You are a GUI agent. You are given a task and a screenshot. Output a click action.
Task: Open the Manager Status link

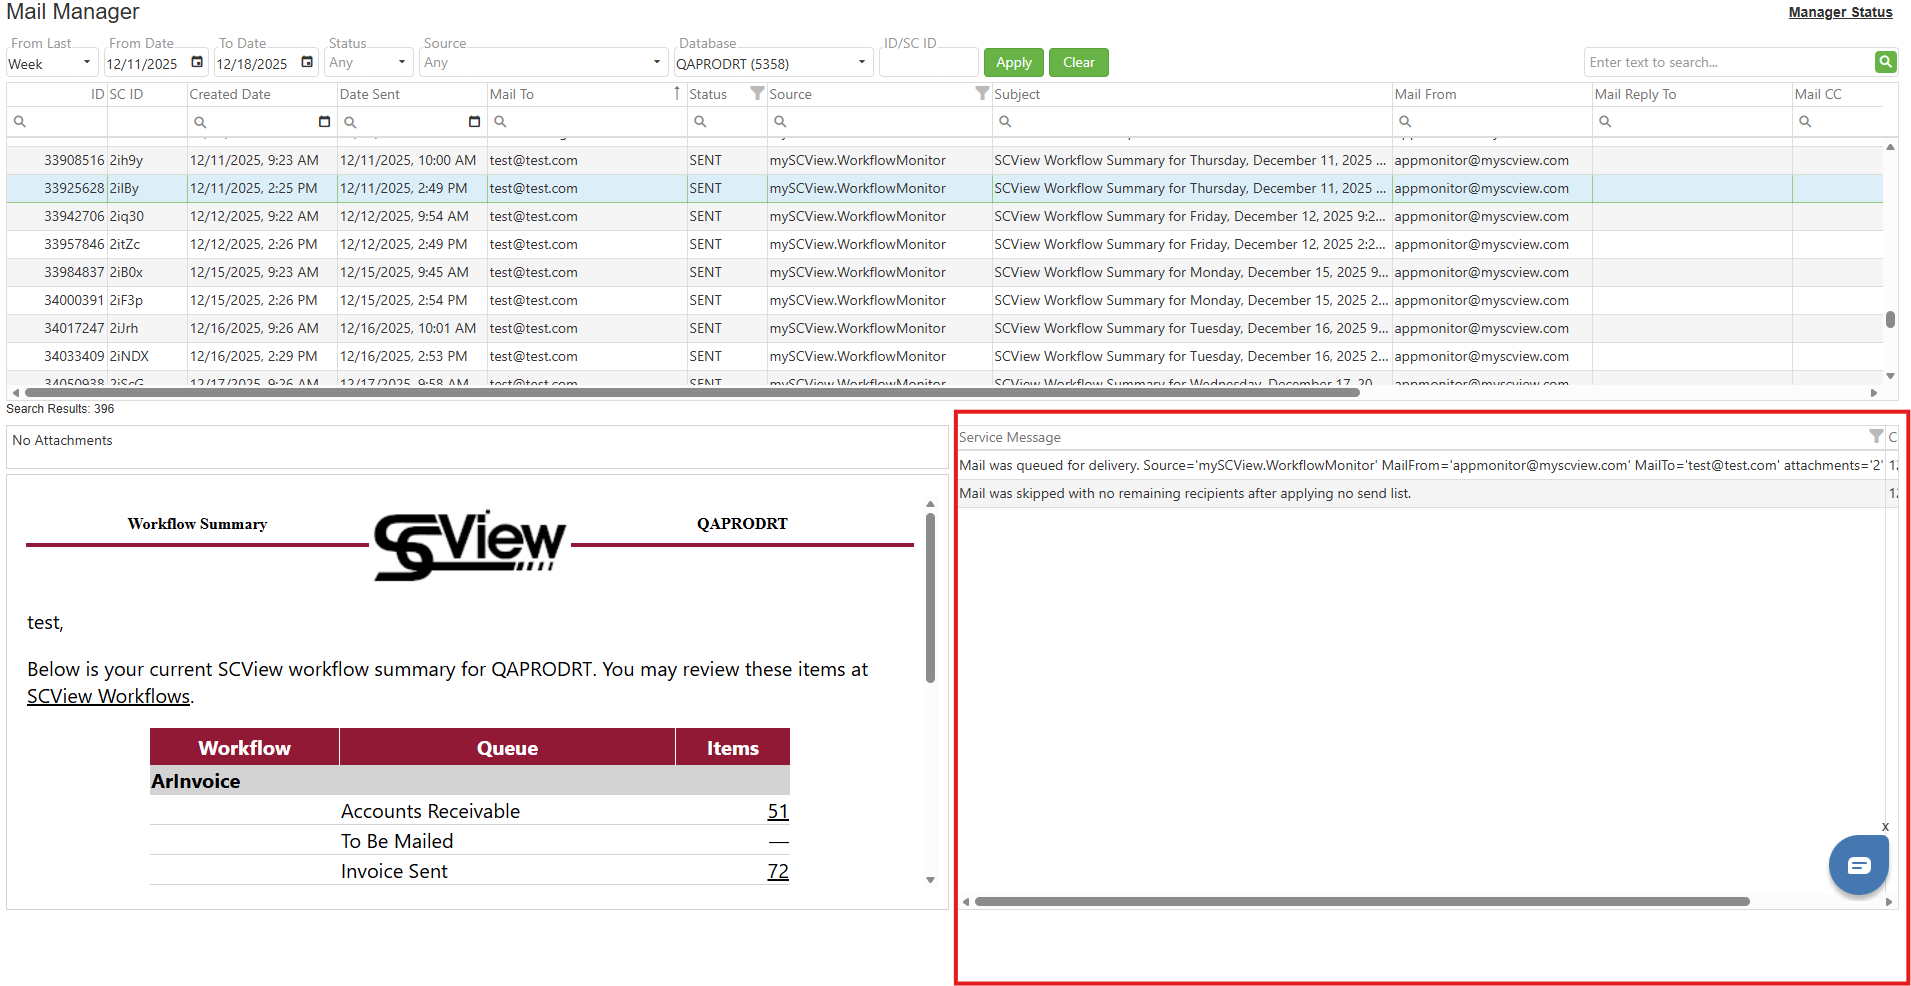[x=1840, y=12]
